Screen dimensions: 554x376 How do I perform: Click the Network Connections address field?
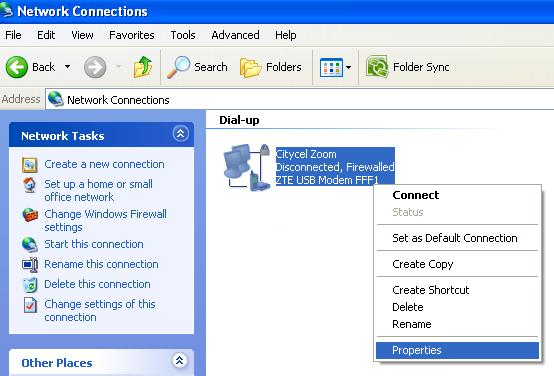click(x=300, y=100)
